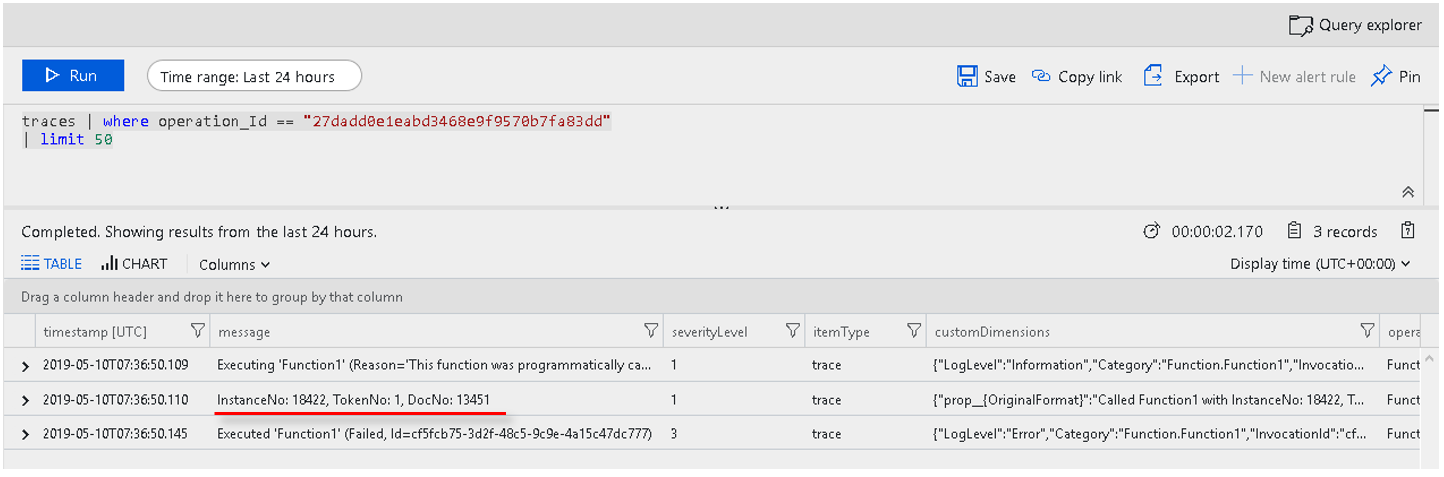Open the Columns dropdown
Image resolution: width=1444 pixels, height=477 pixels.
tap(234, 265)
